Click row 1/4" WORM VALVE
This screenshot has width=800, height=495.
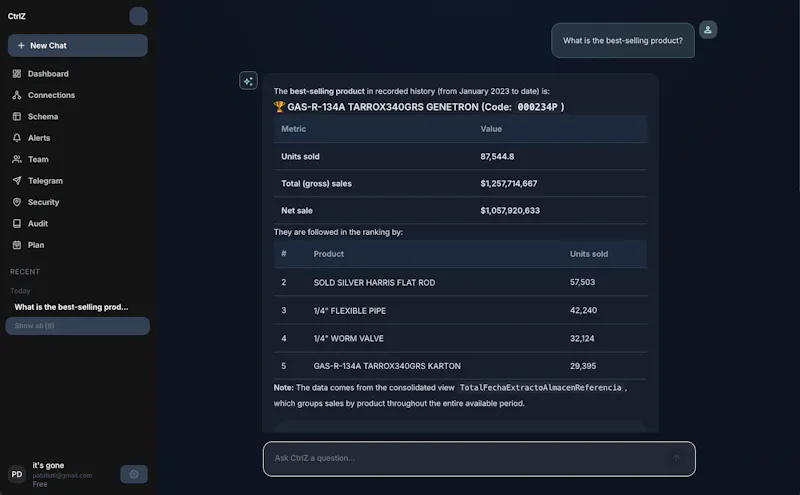click(460, 338)
